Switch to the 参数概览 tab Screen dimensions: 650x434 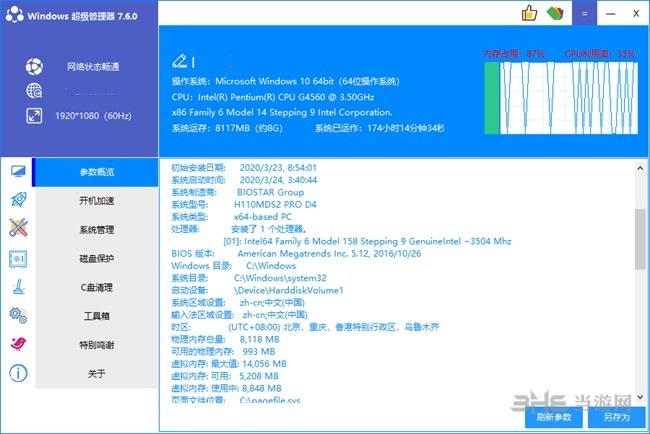click(x=97, y=172)
